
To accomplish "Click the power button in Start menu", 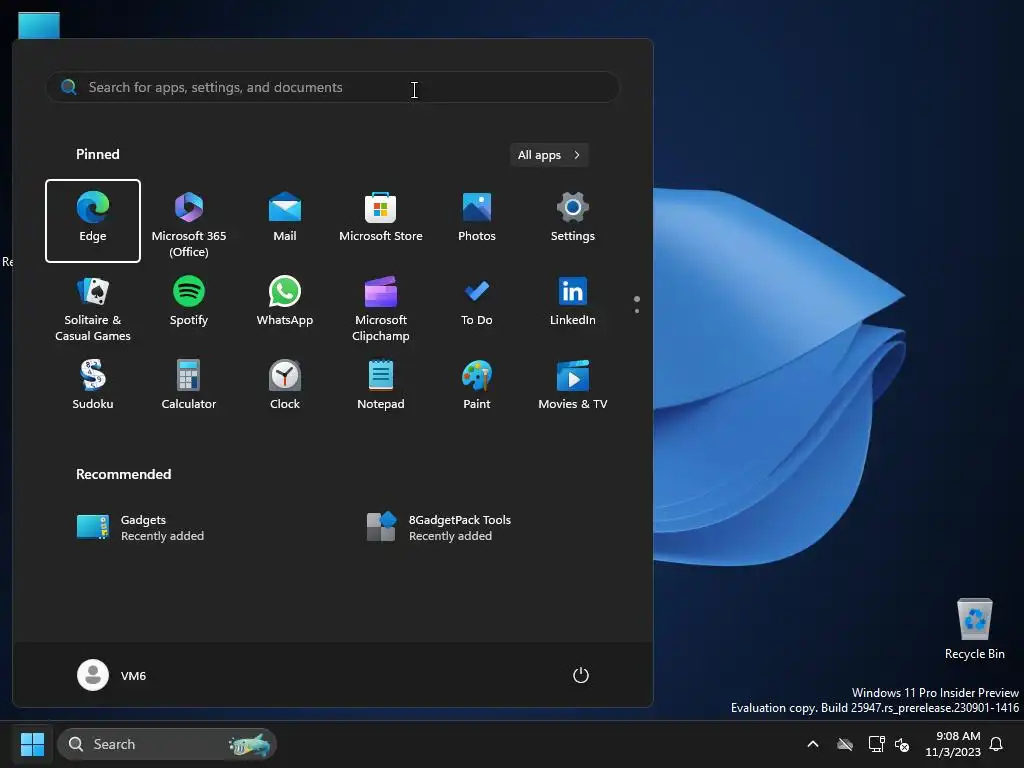I will tap(581, 675).
